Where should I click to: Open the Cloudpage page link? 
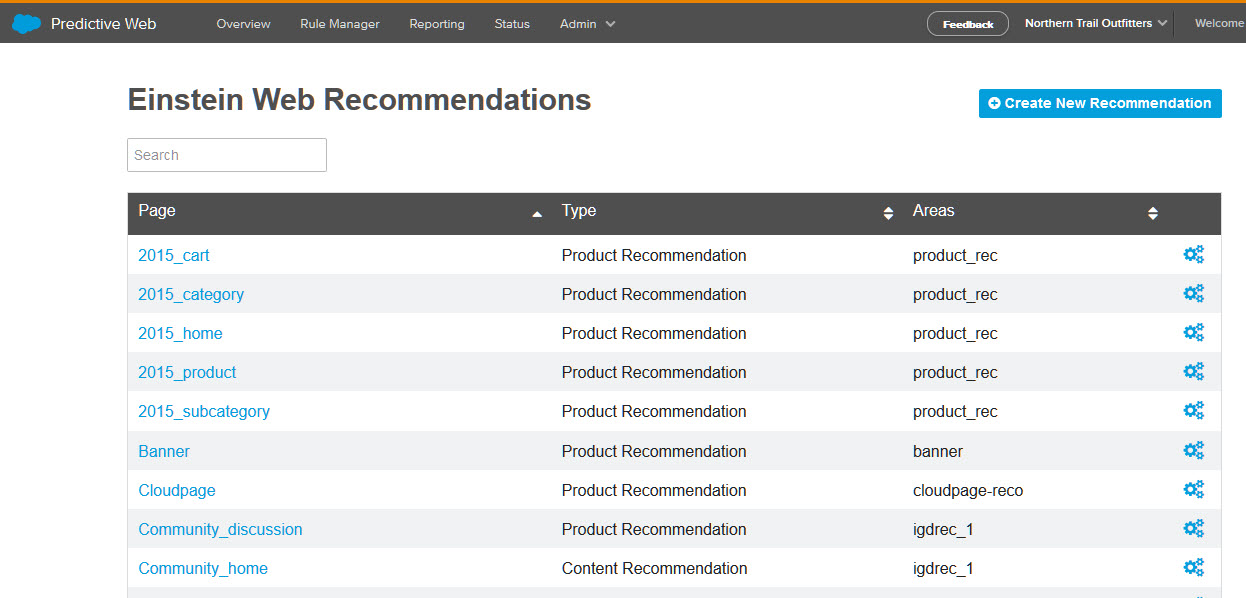point(177,490)
